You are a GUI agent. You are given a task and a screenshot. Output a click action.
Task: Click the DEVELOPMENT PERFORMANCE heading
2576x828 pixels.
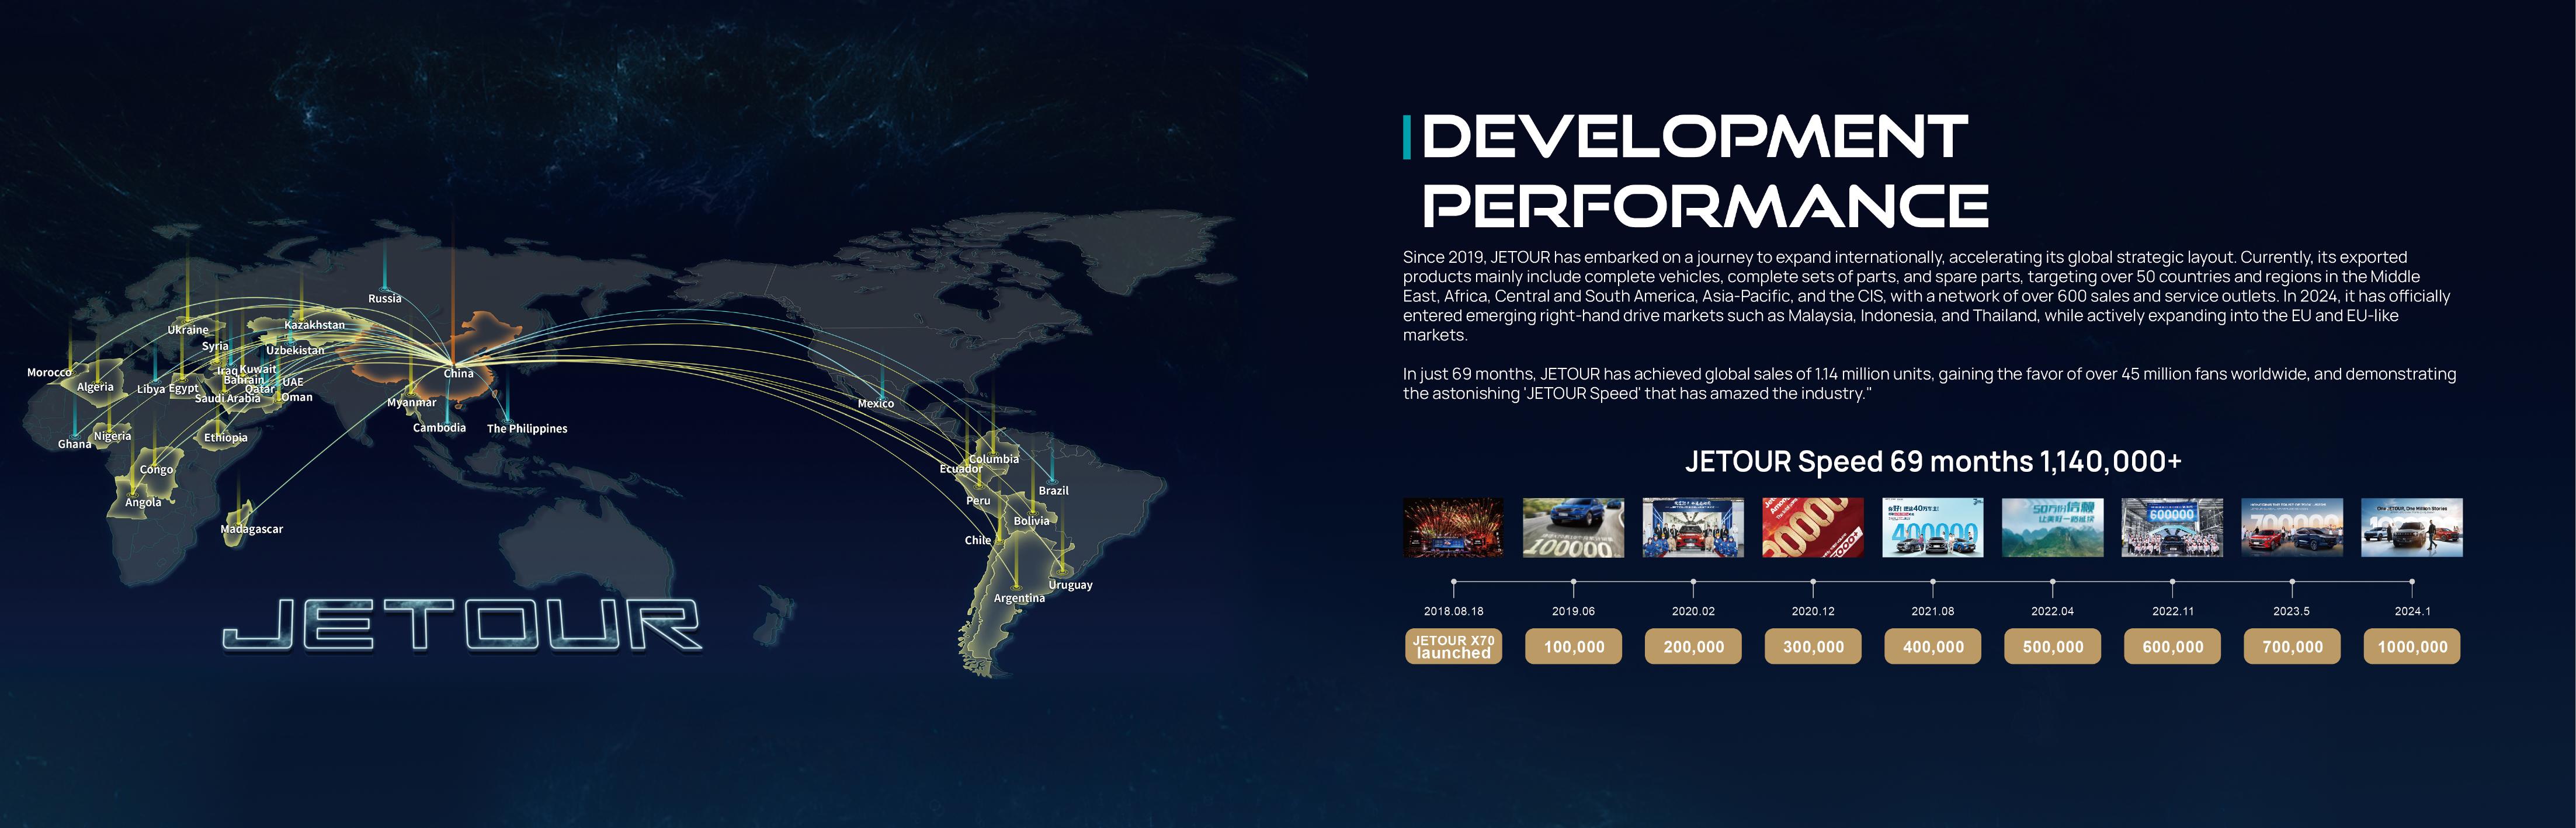tap(1704, 171)
